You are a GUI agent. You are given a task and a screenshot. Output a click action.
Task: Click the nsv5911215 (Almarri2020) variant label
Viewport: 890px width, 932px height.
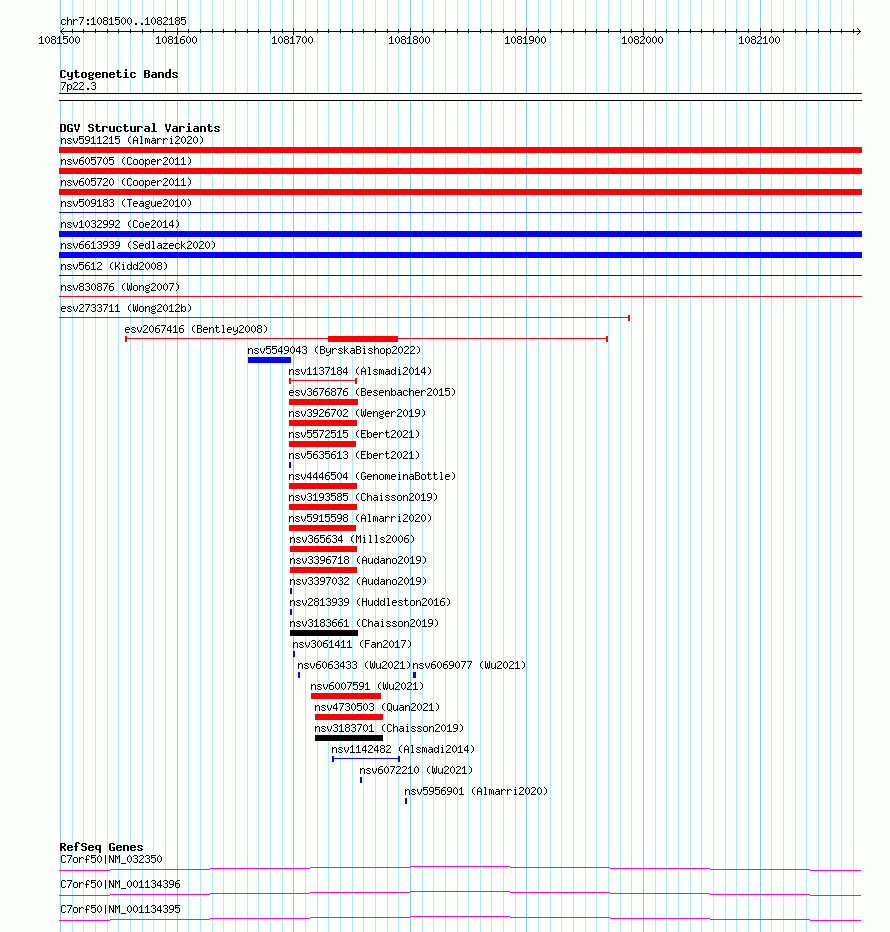pyautogui.click(x=132, y=140)
